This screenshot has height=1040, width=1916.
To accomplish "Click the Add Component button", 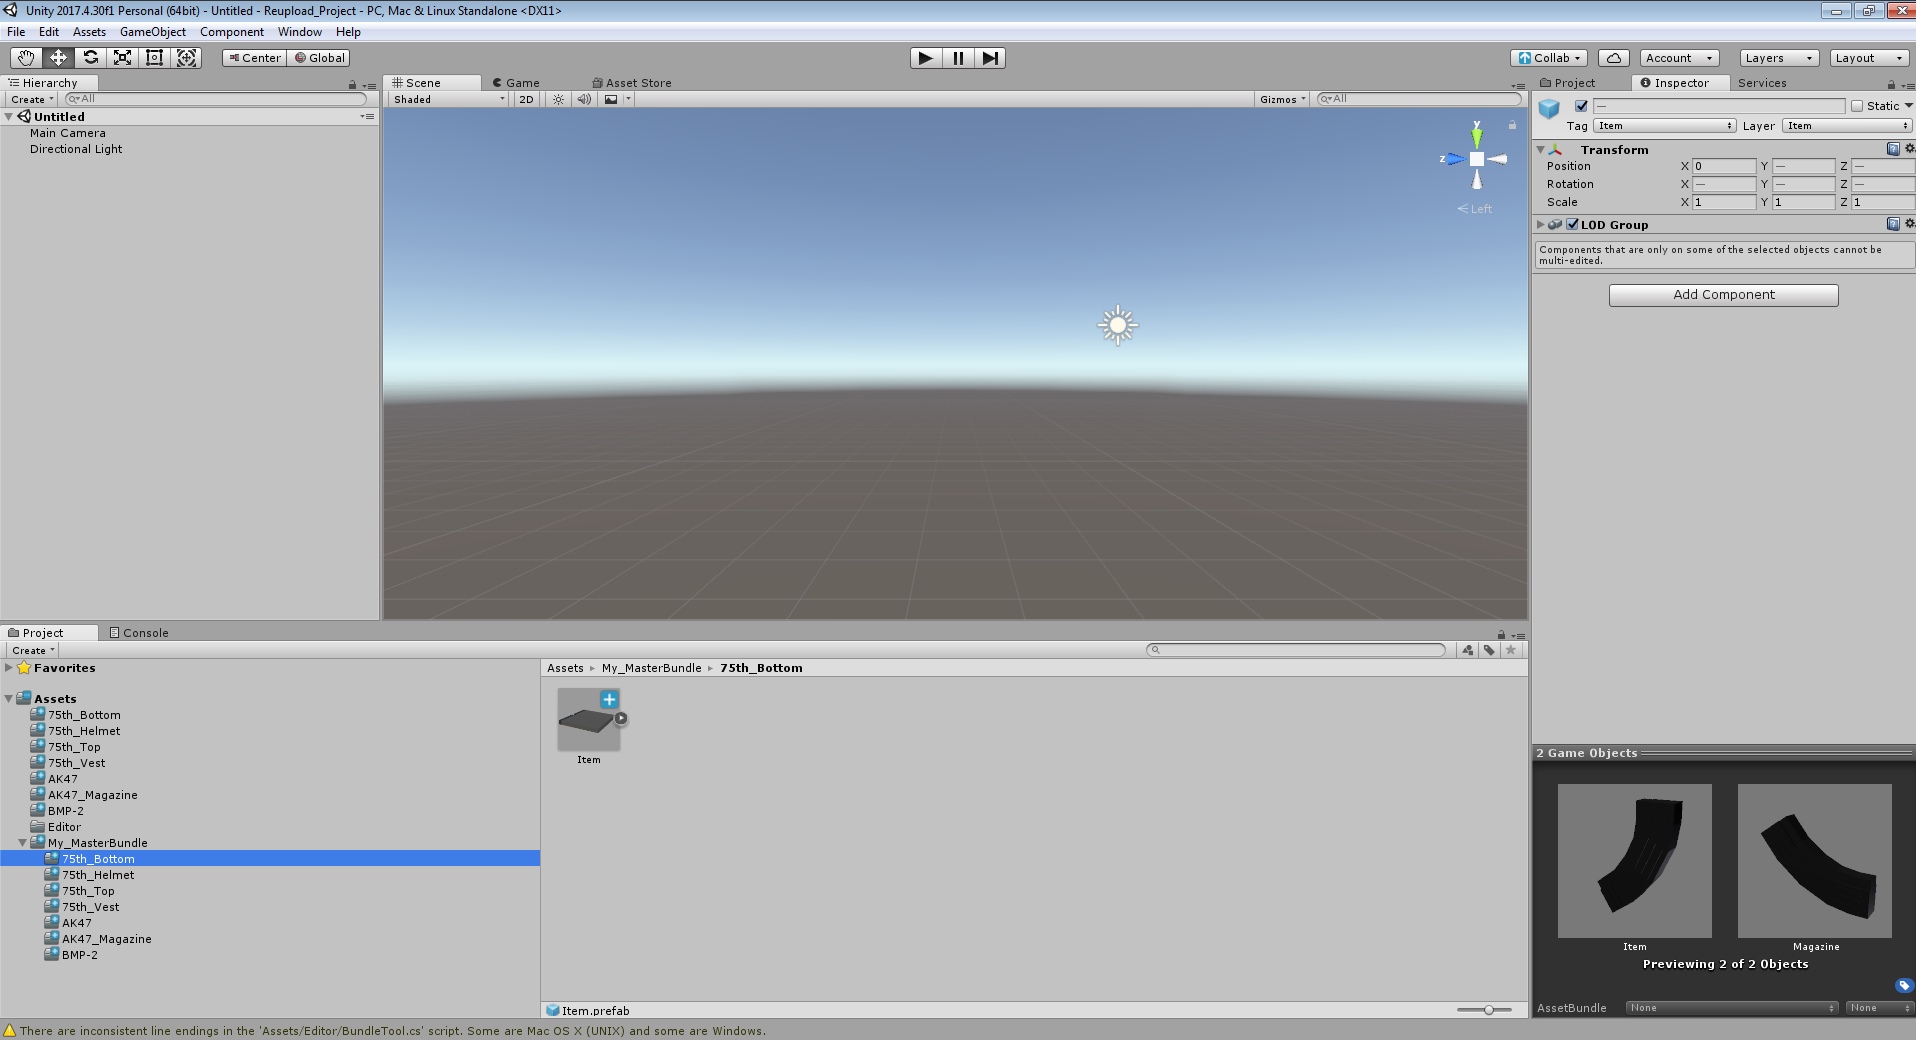I will click(x=1724, y=295).
